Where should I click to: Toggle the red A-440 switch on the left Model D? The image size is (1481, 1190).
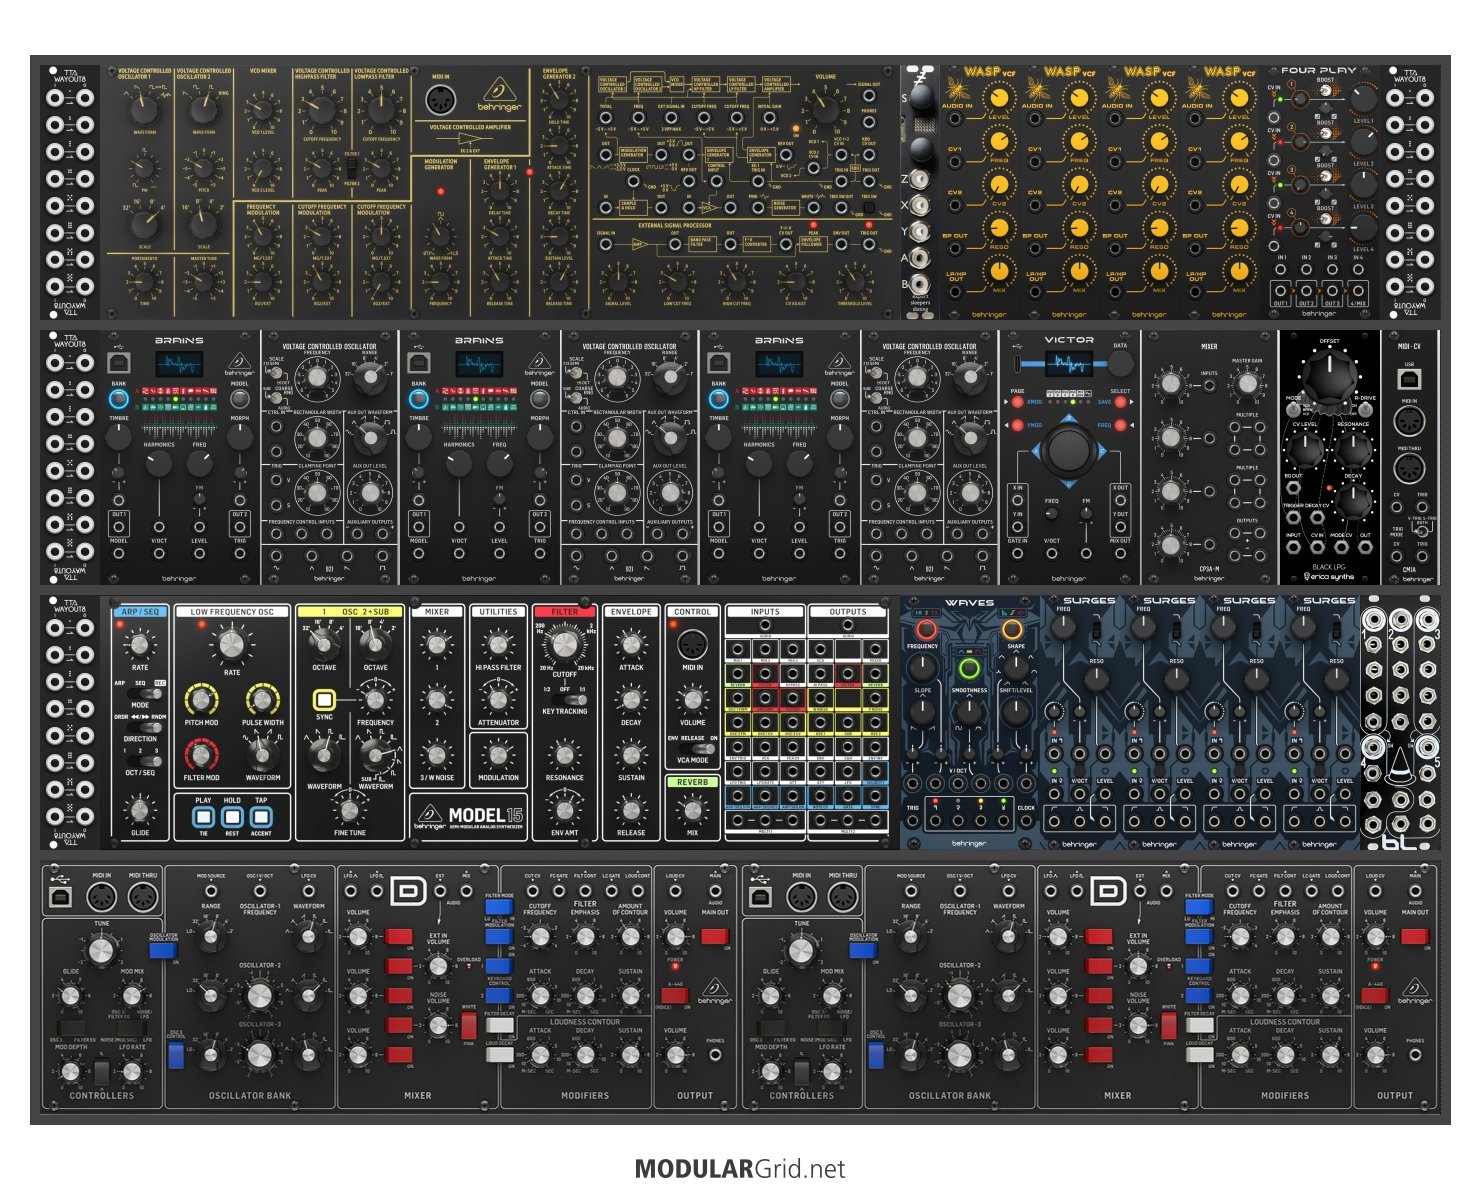675,995
